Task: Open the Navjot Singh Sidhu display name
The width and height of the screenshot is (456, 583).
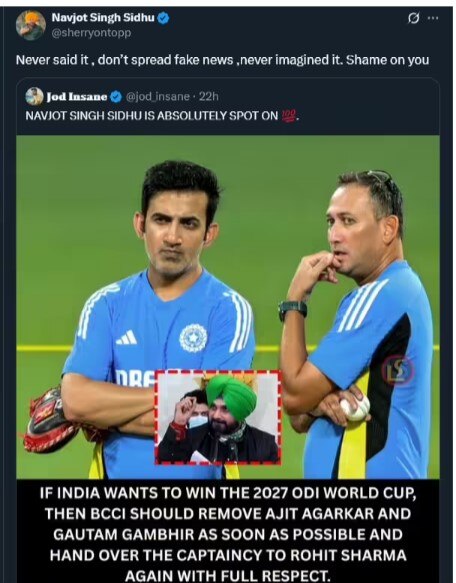Action: pyautogui.click(x=103, y=17)
